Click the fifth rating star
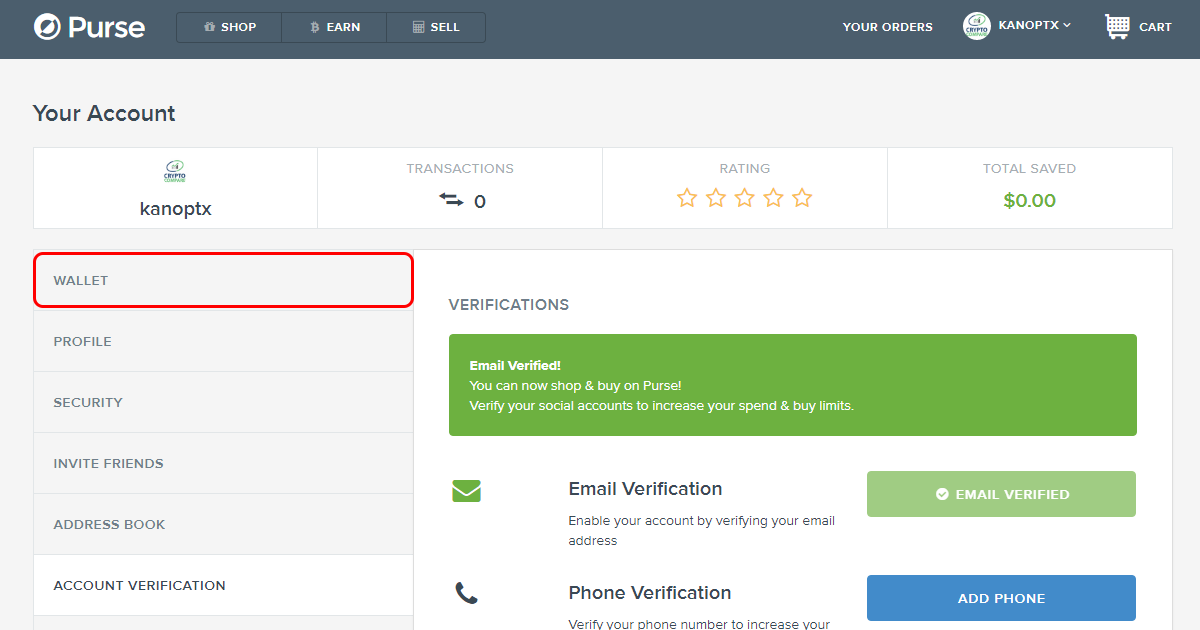Viewport: 1200px width, 630px height. pyautogui.click(x=802, y=198)
